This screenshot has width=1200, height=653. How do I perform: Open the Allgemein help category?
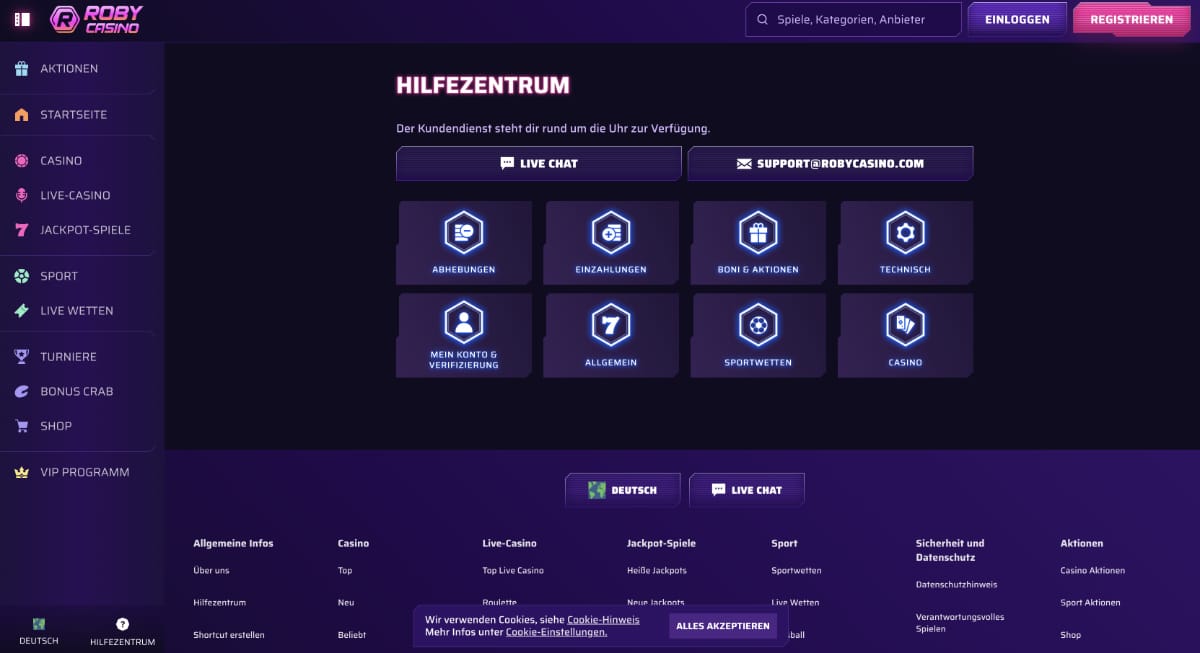[611, 335]
